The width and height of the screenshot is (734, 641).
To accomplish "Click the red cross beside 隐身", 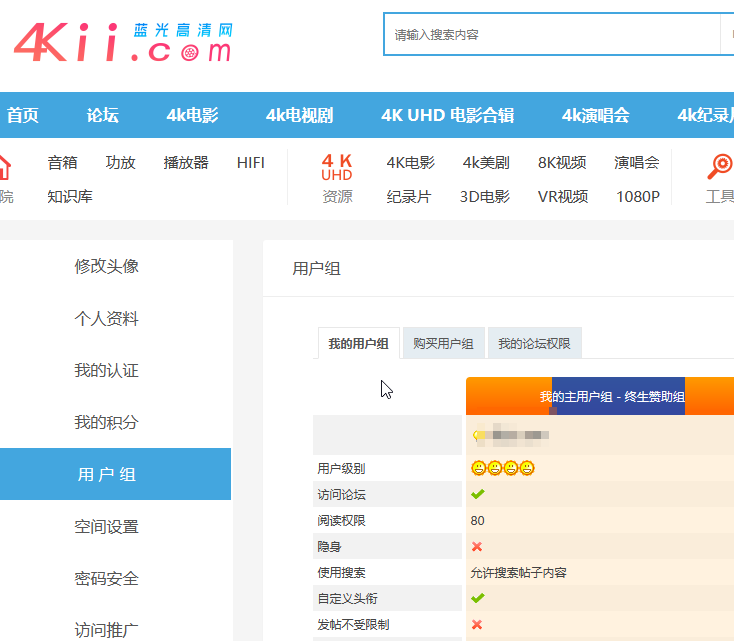I will pos(477,546).
